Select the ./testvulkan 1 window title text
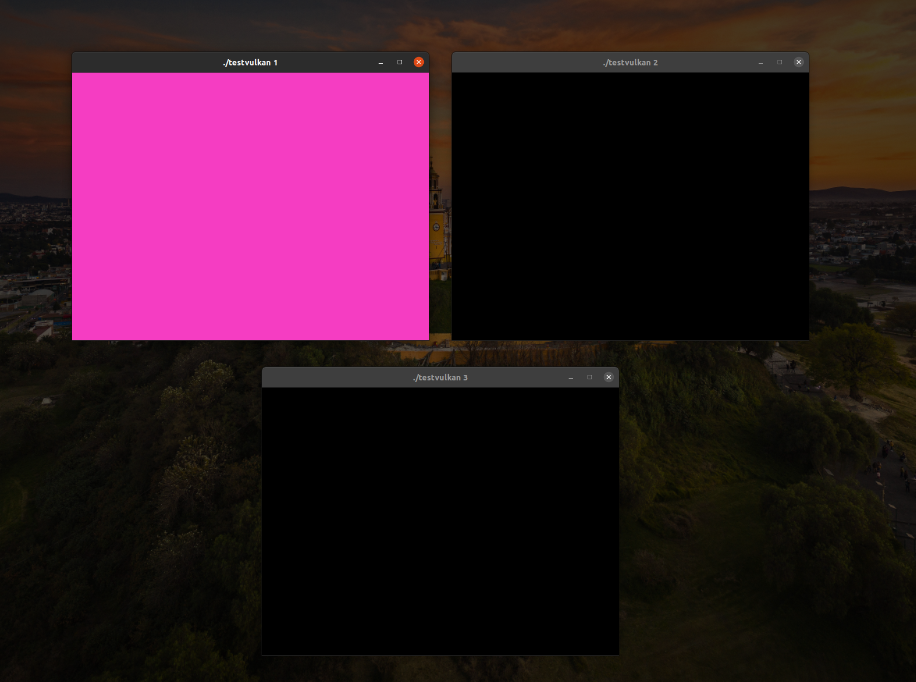Screen dimensions: 916x682 point(251,61)
